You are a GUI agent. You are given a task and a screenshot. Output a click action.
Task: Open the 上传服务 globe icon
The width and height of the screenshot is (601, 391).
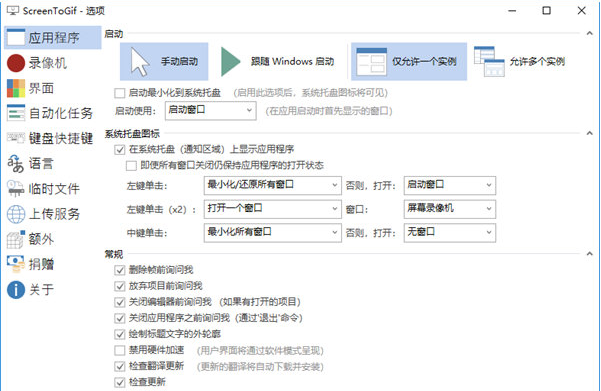tap(16, 214)
